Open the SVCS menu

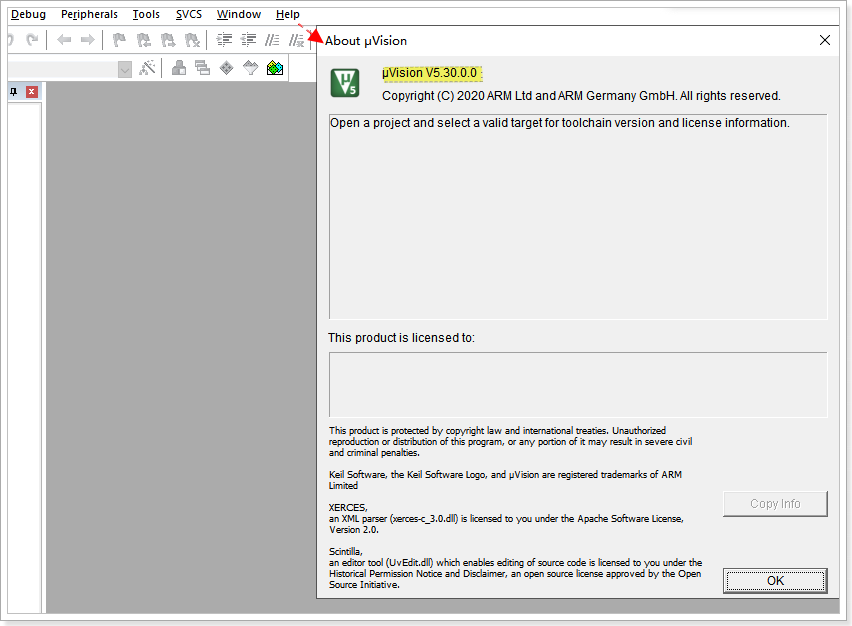(189, 14)
